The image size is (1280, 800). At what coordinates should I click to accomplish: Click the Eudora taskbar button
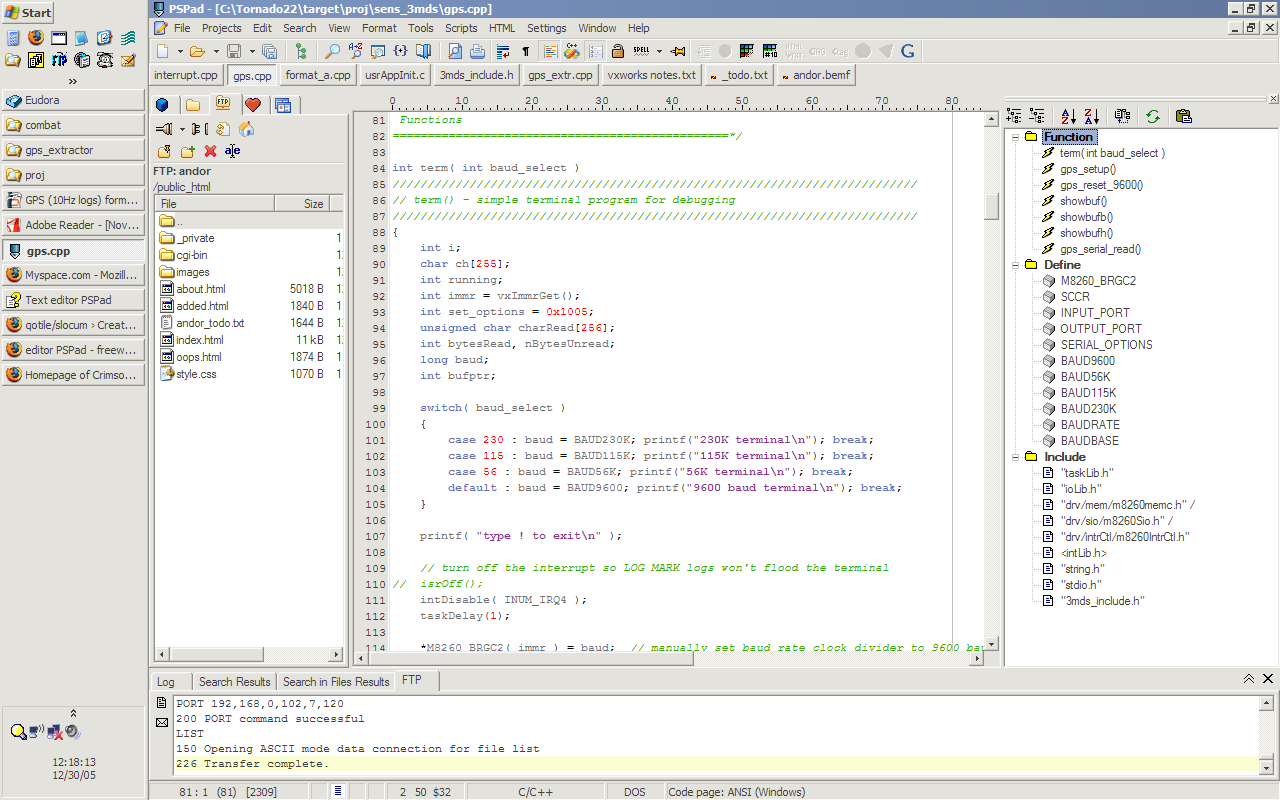[74, 100]
